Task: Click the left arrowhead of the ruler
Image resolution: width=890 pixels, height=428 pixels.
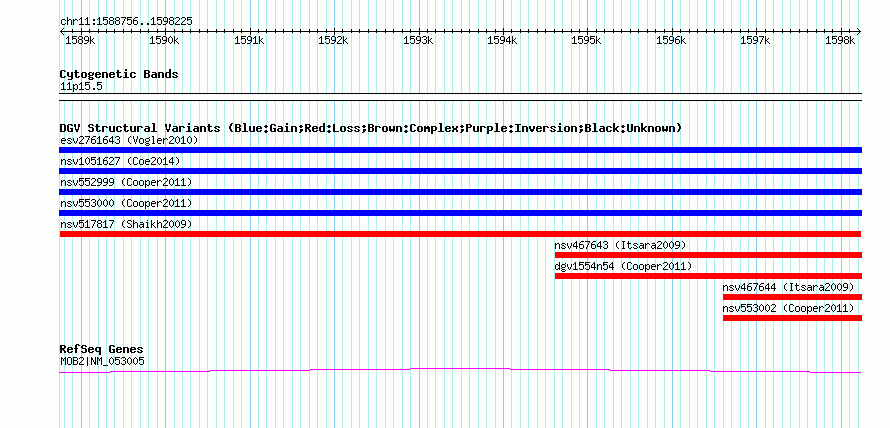Action: pyautogui.click(x=63, y=31)
